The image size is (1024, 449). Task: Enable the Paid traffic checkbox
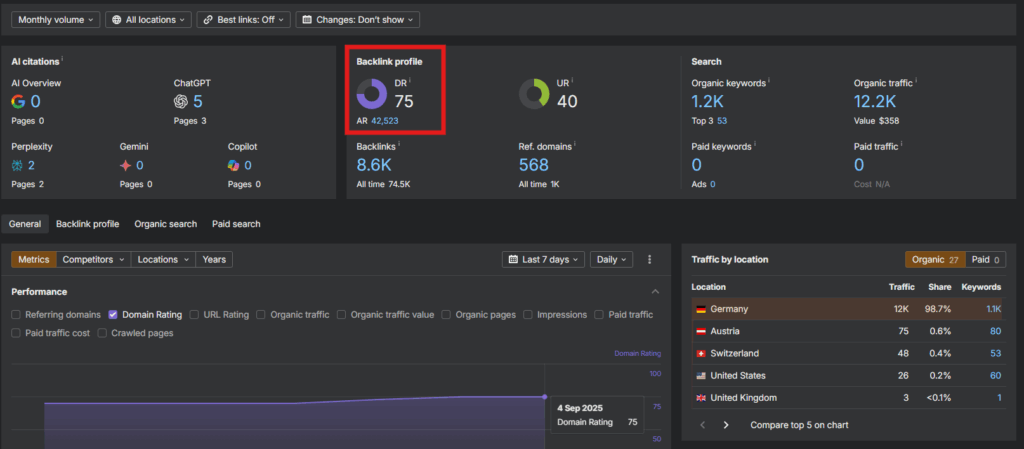tap(599, 315)
